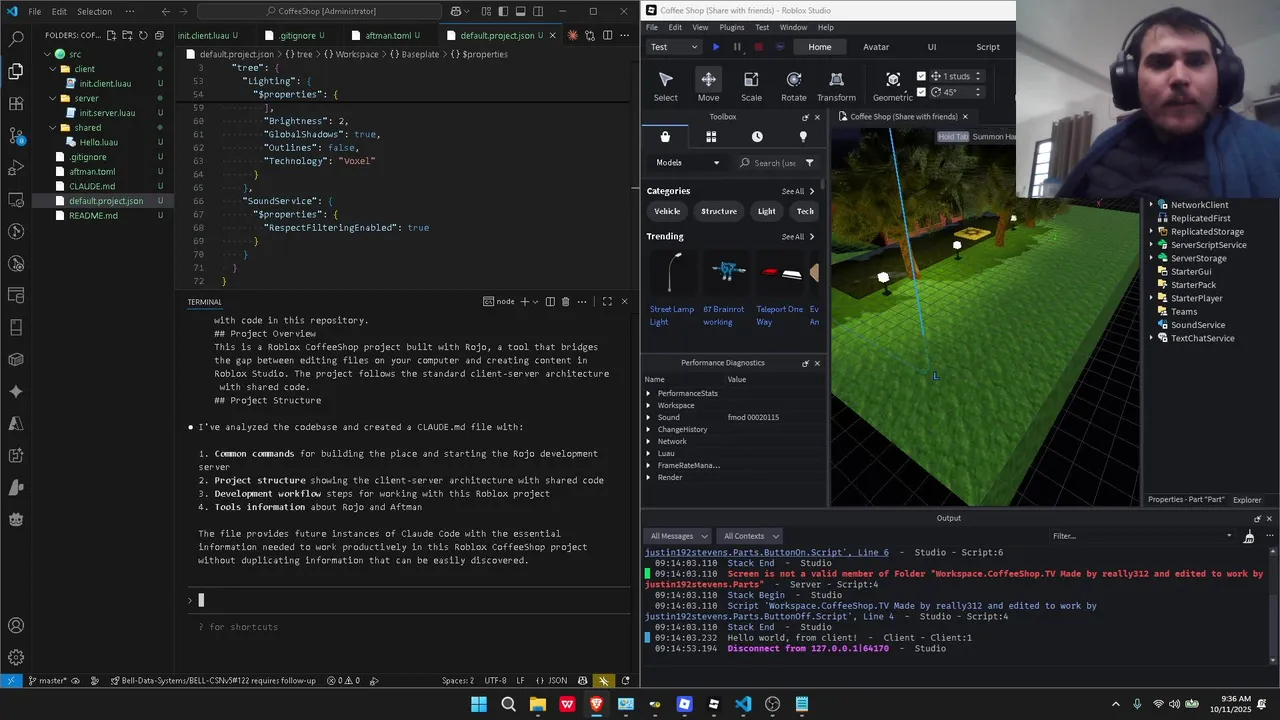
Task: Choose the Scale tool in Roblox Studio
Action: pyautogui.click(x=751, y=86)
